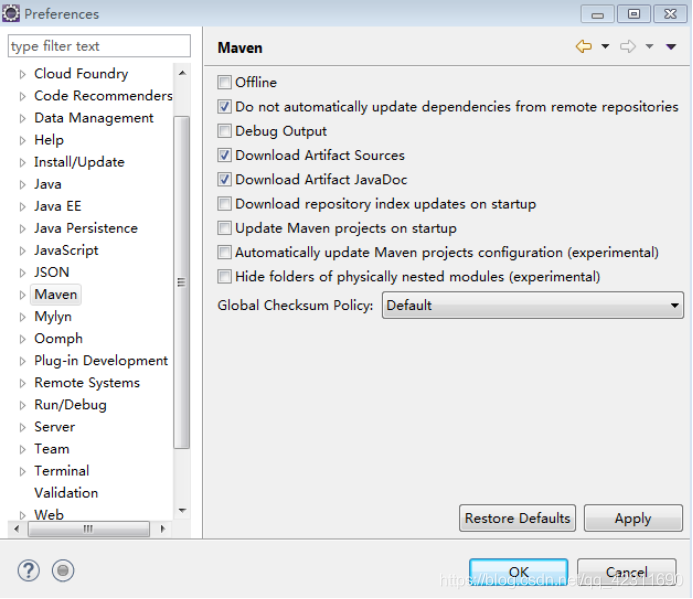Expand the Team tree node arrow
The width and height of the screenshot is (693, 599).
[x=23, y=450]
